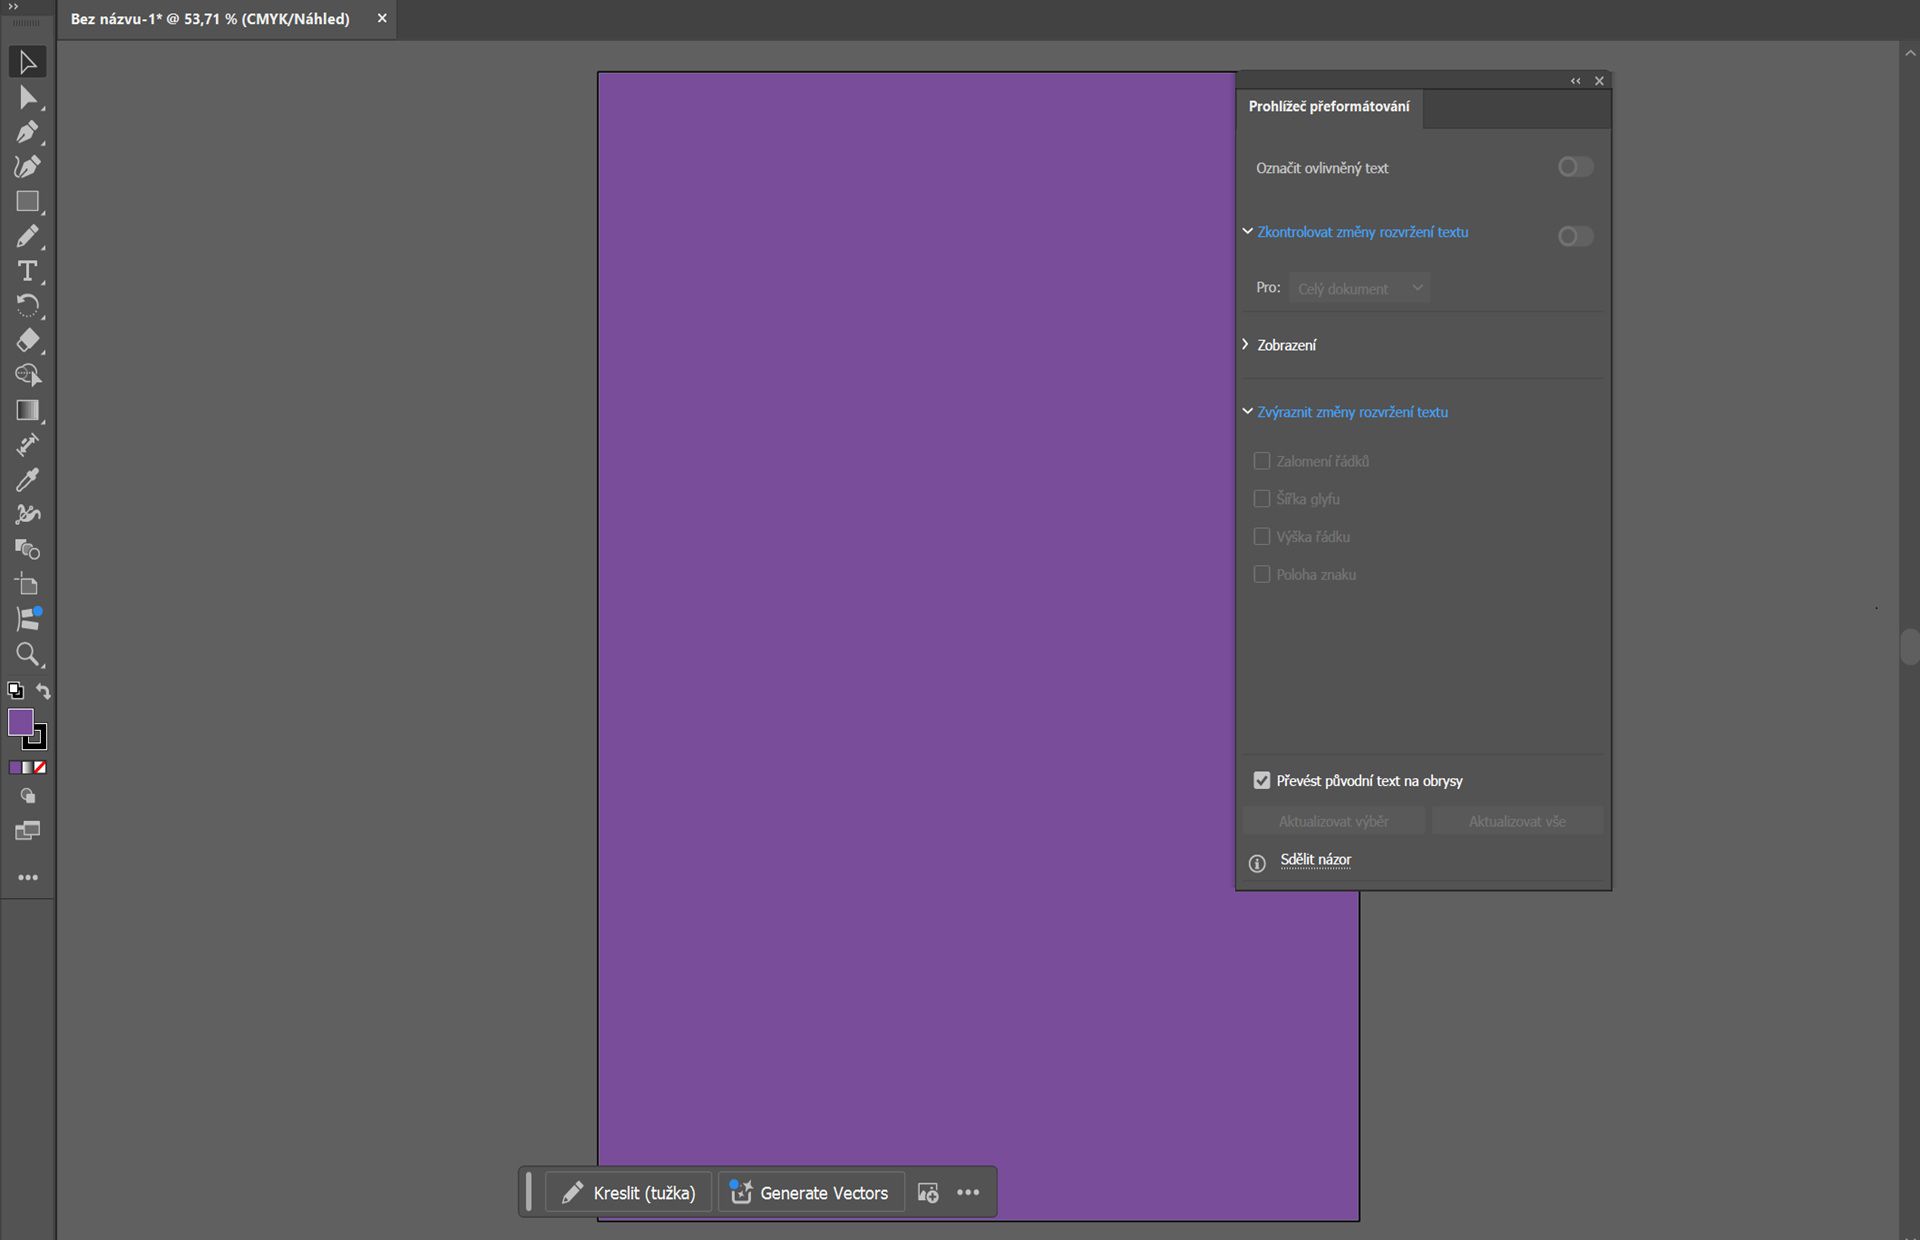Select the Type tool
This screenshot has width=1920, height=1240.
(27, 271)
